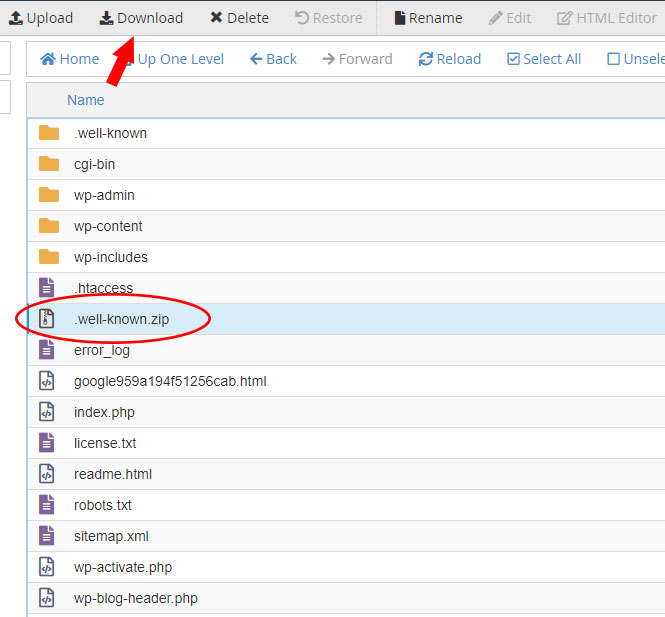
Task: Click the wp-includes folder icon
Action: click(48, 257)
